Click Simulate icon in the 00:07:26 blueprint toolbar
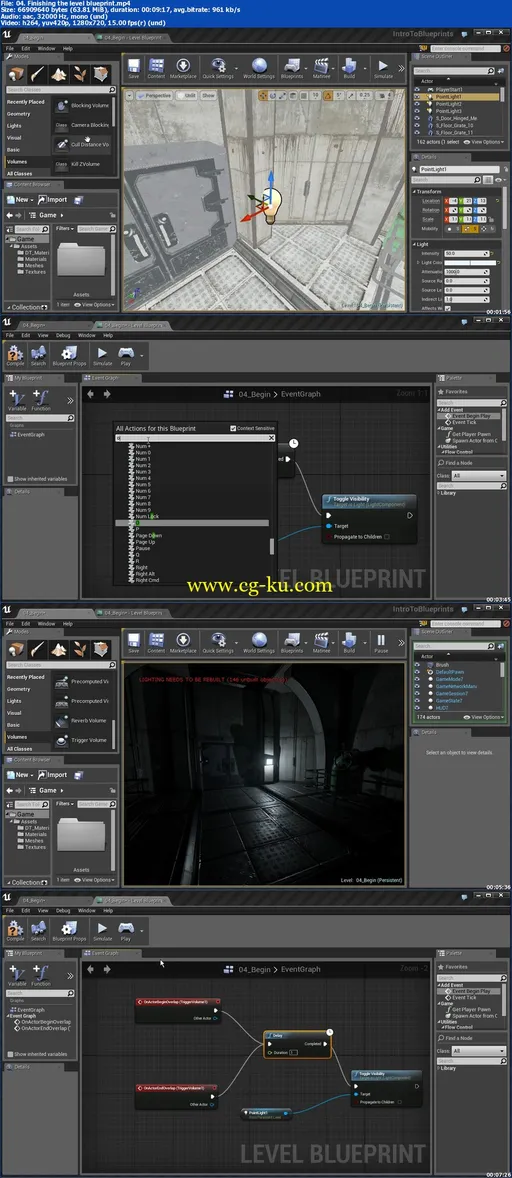Screen dimensions: 512x1178 pyautogui.click(x=102, y=929)
